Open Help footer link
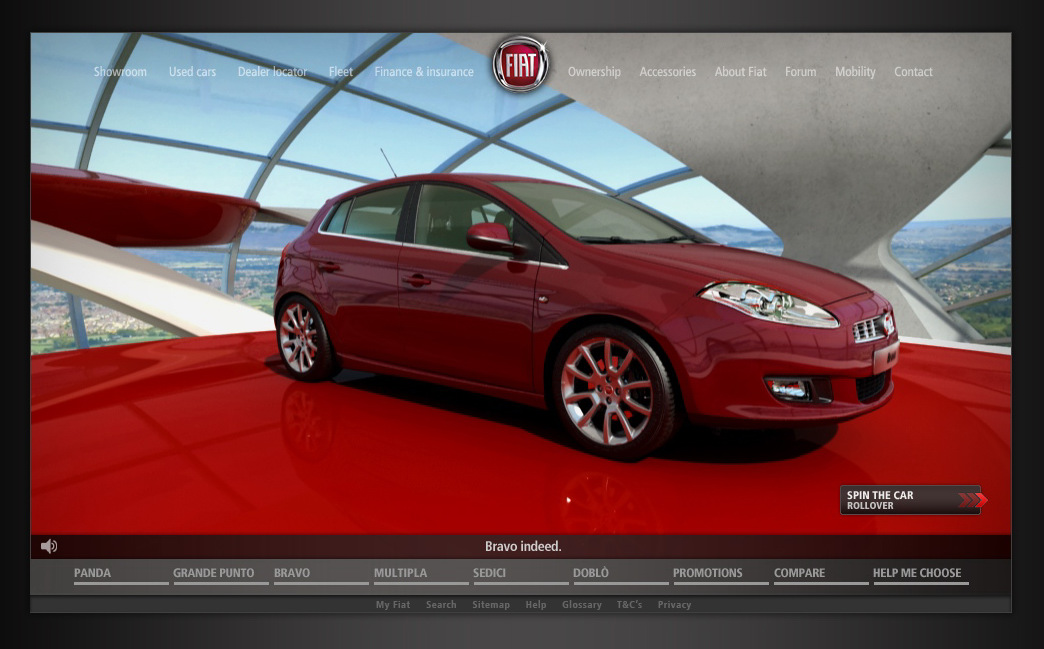 coord(535,604)
